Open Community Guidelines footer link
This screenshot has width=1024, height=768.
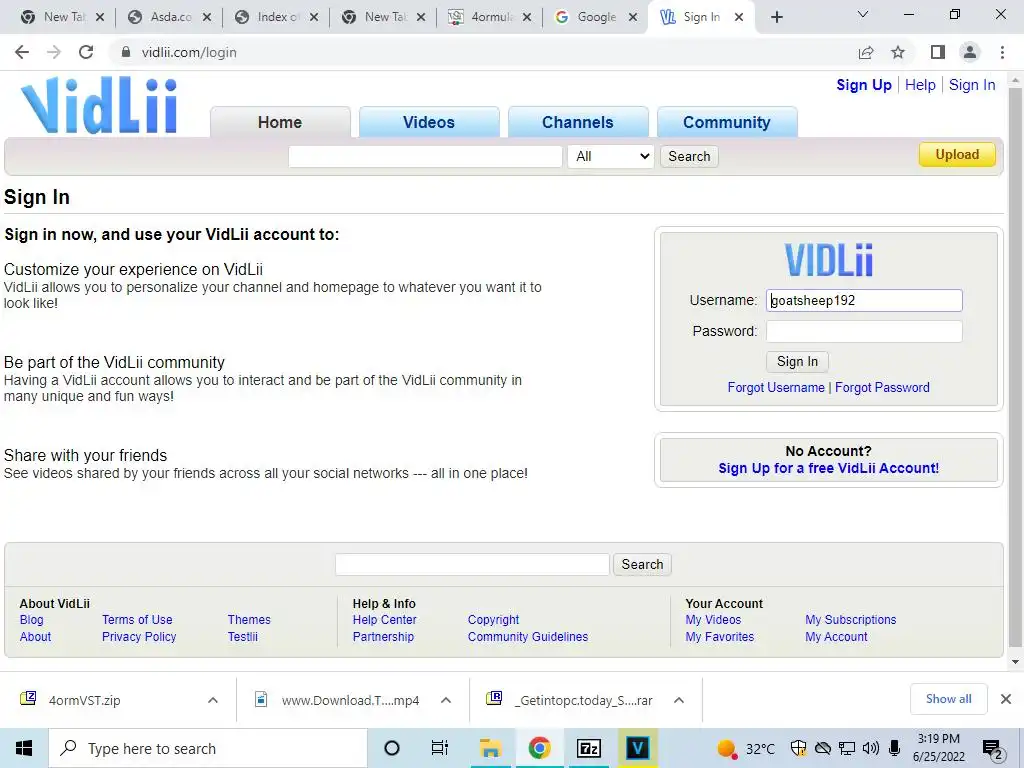coord(528,637)
